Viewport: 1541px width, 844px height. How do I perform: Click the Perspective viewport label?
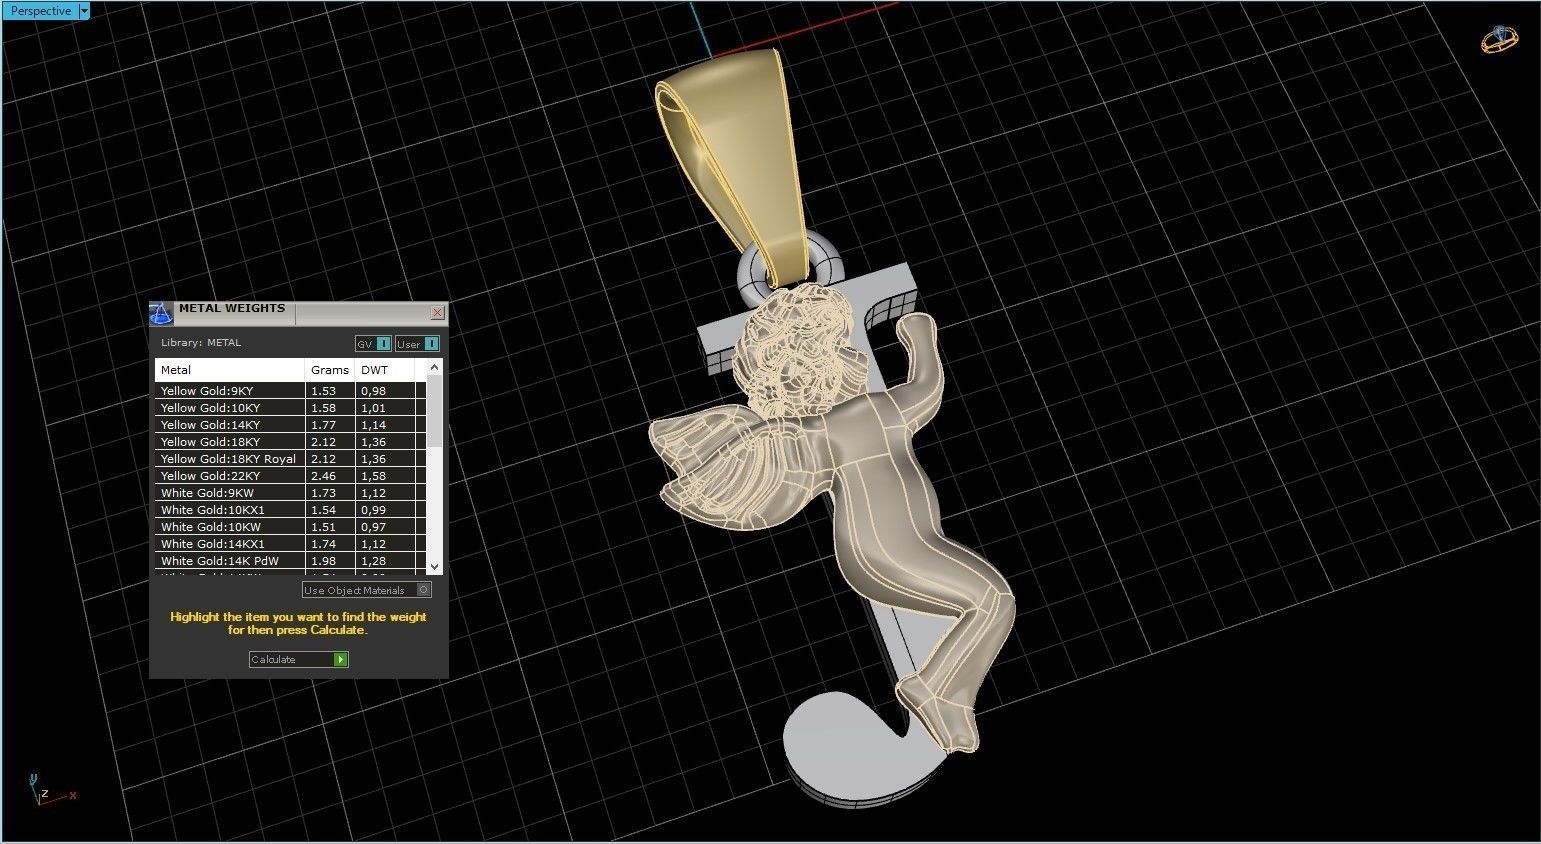40,11
